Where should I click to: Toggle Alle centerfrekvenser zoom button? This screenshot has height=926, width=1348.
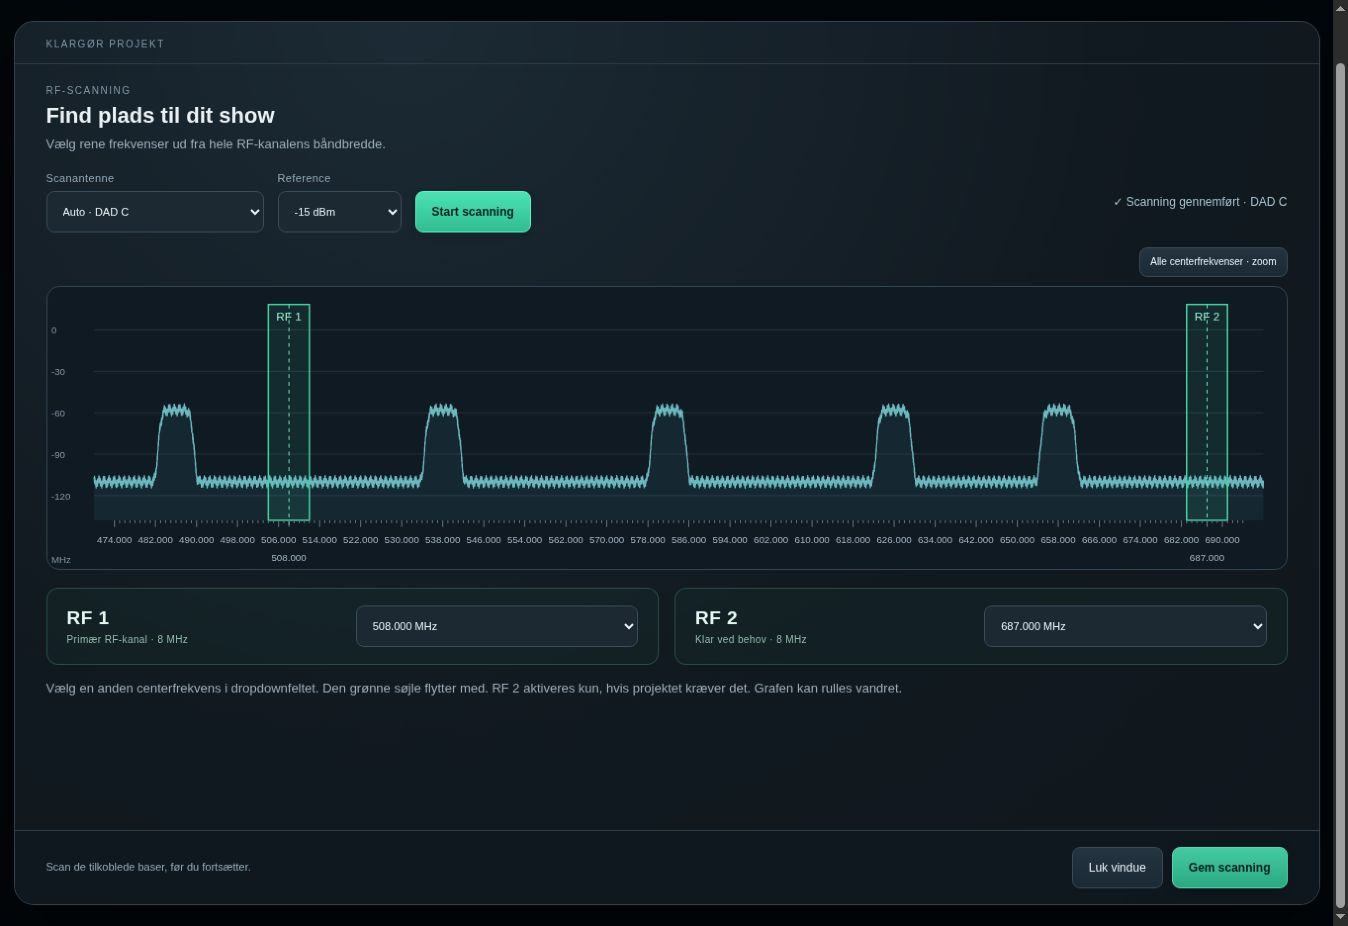(x=1213, y=262)
